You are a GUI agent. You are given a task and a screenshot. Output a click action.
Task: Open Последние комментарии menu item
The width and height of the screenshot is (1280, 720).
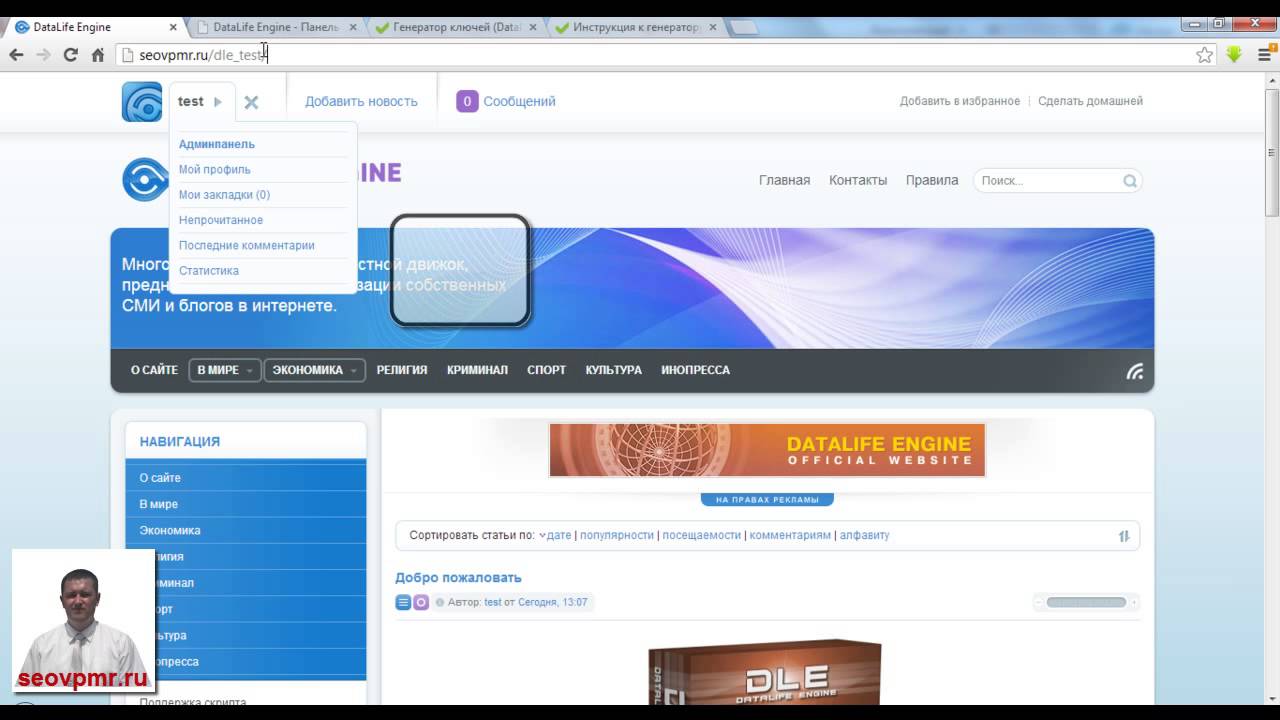pyautogui.click(x=247, y=245)
